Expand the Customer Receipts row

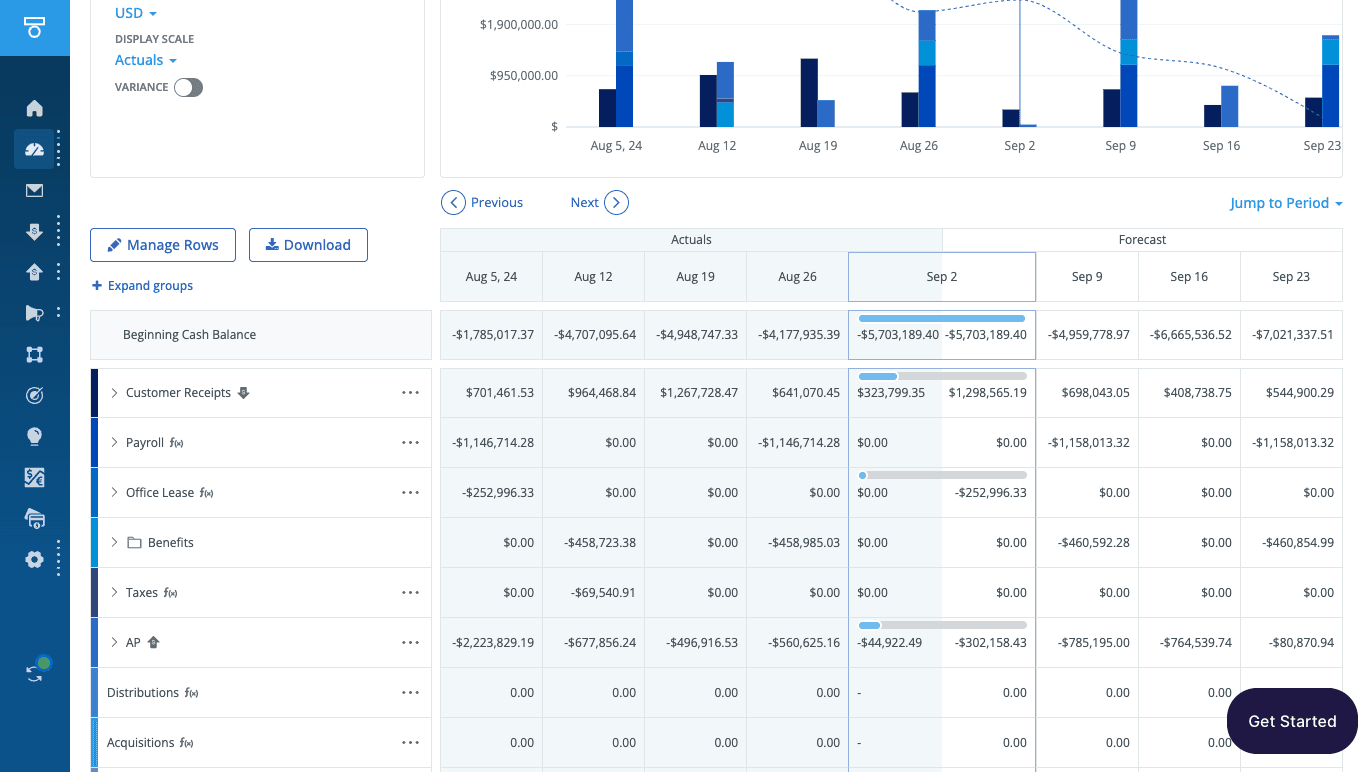point(114,393)
